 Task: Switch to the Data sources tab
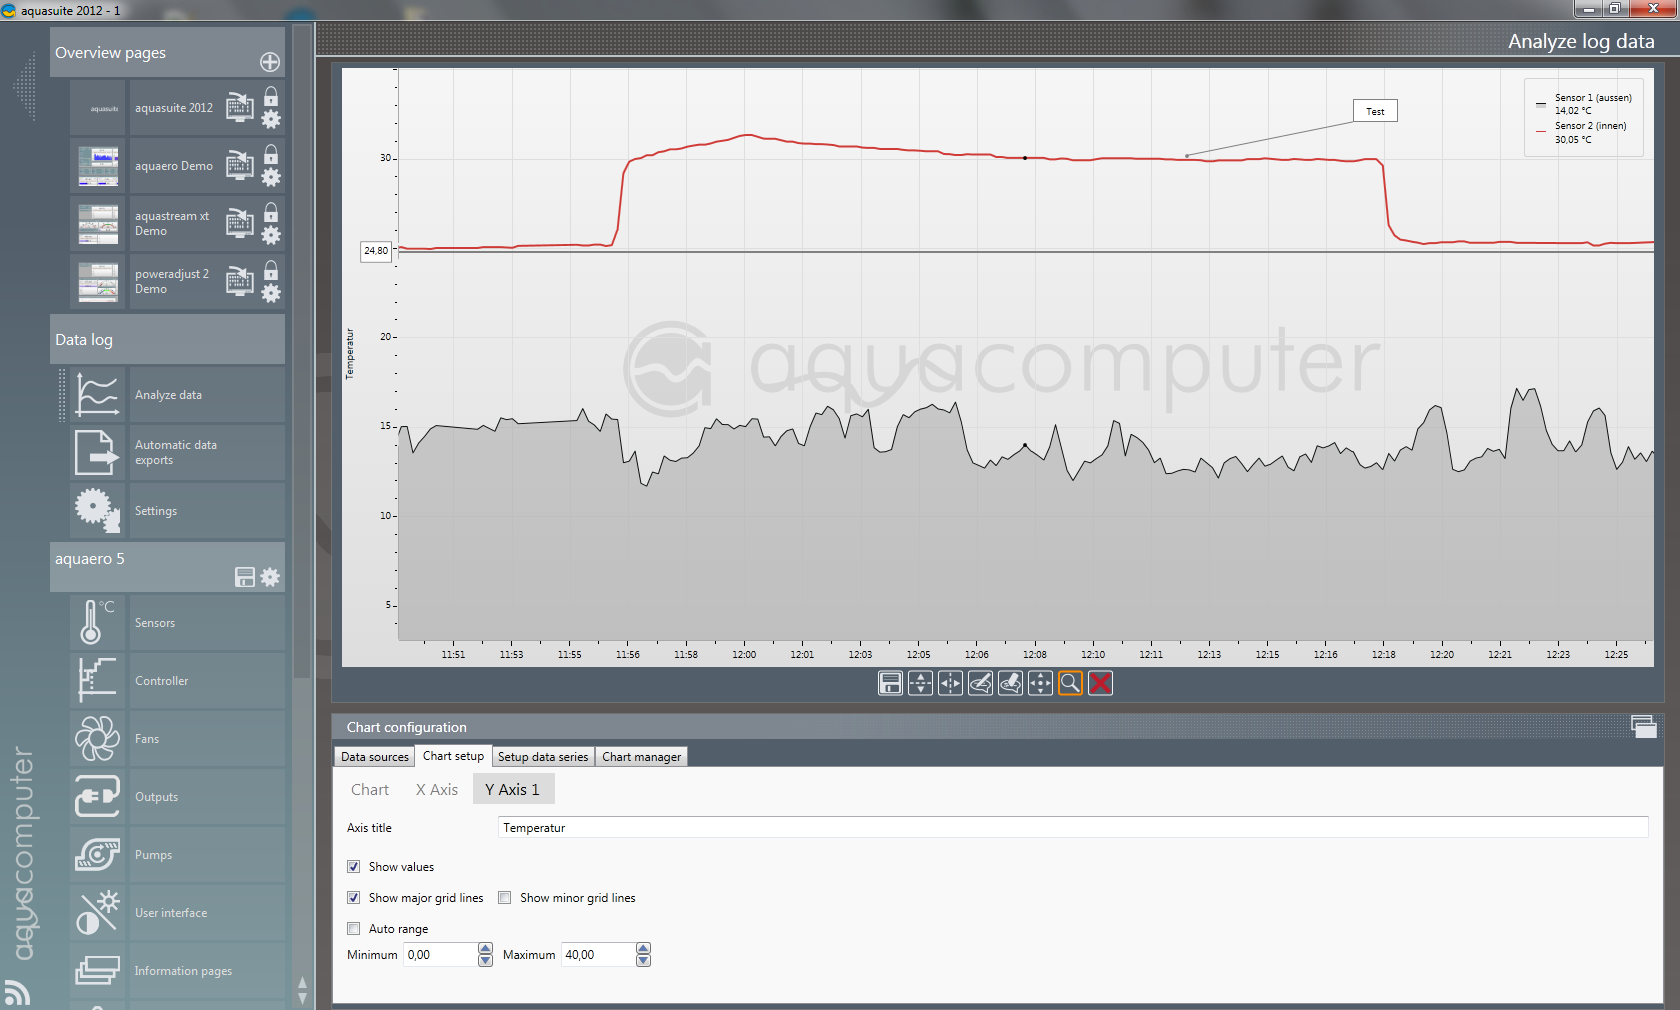[375, 757]
